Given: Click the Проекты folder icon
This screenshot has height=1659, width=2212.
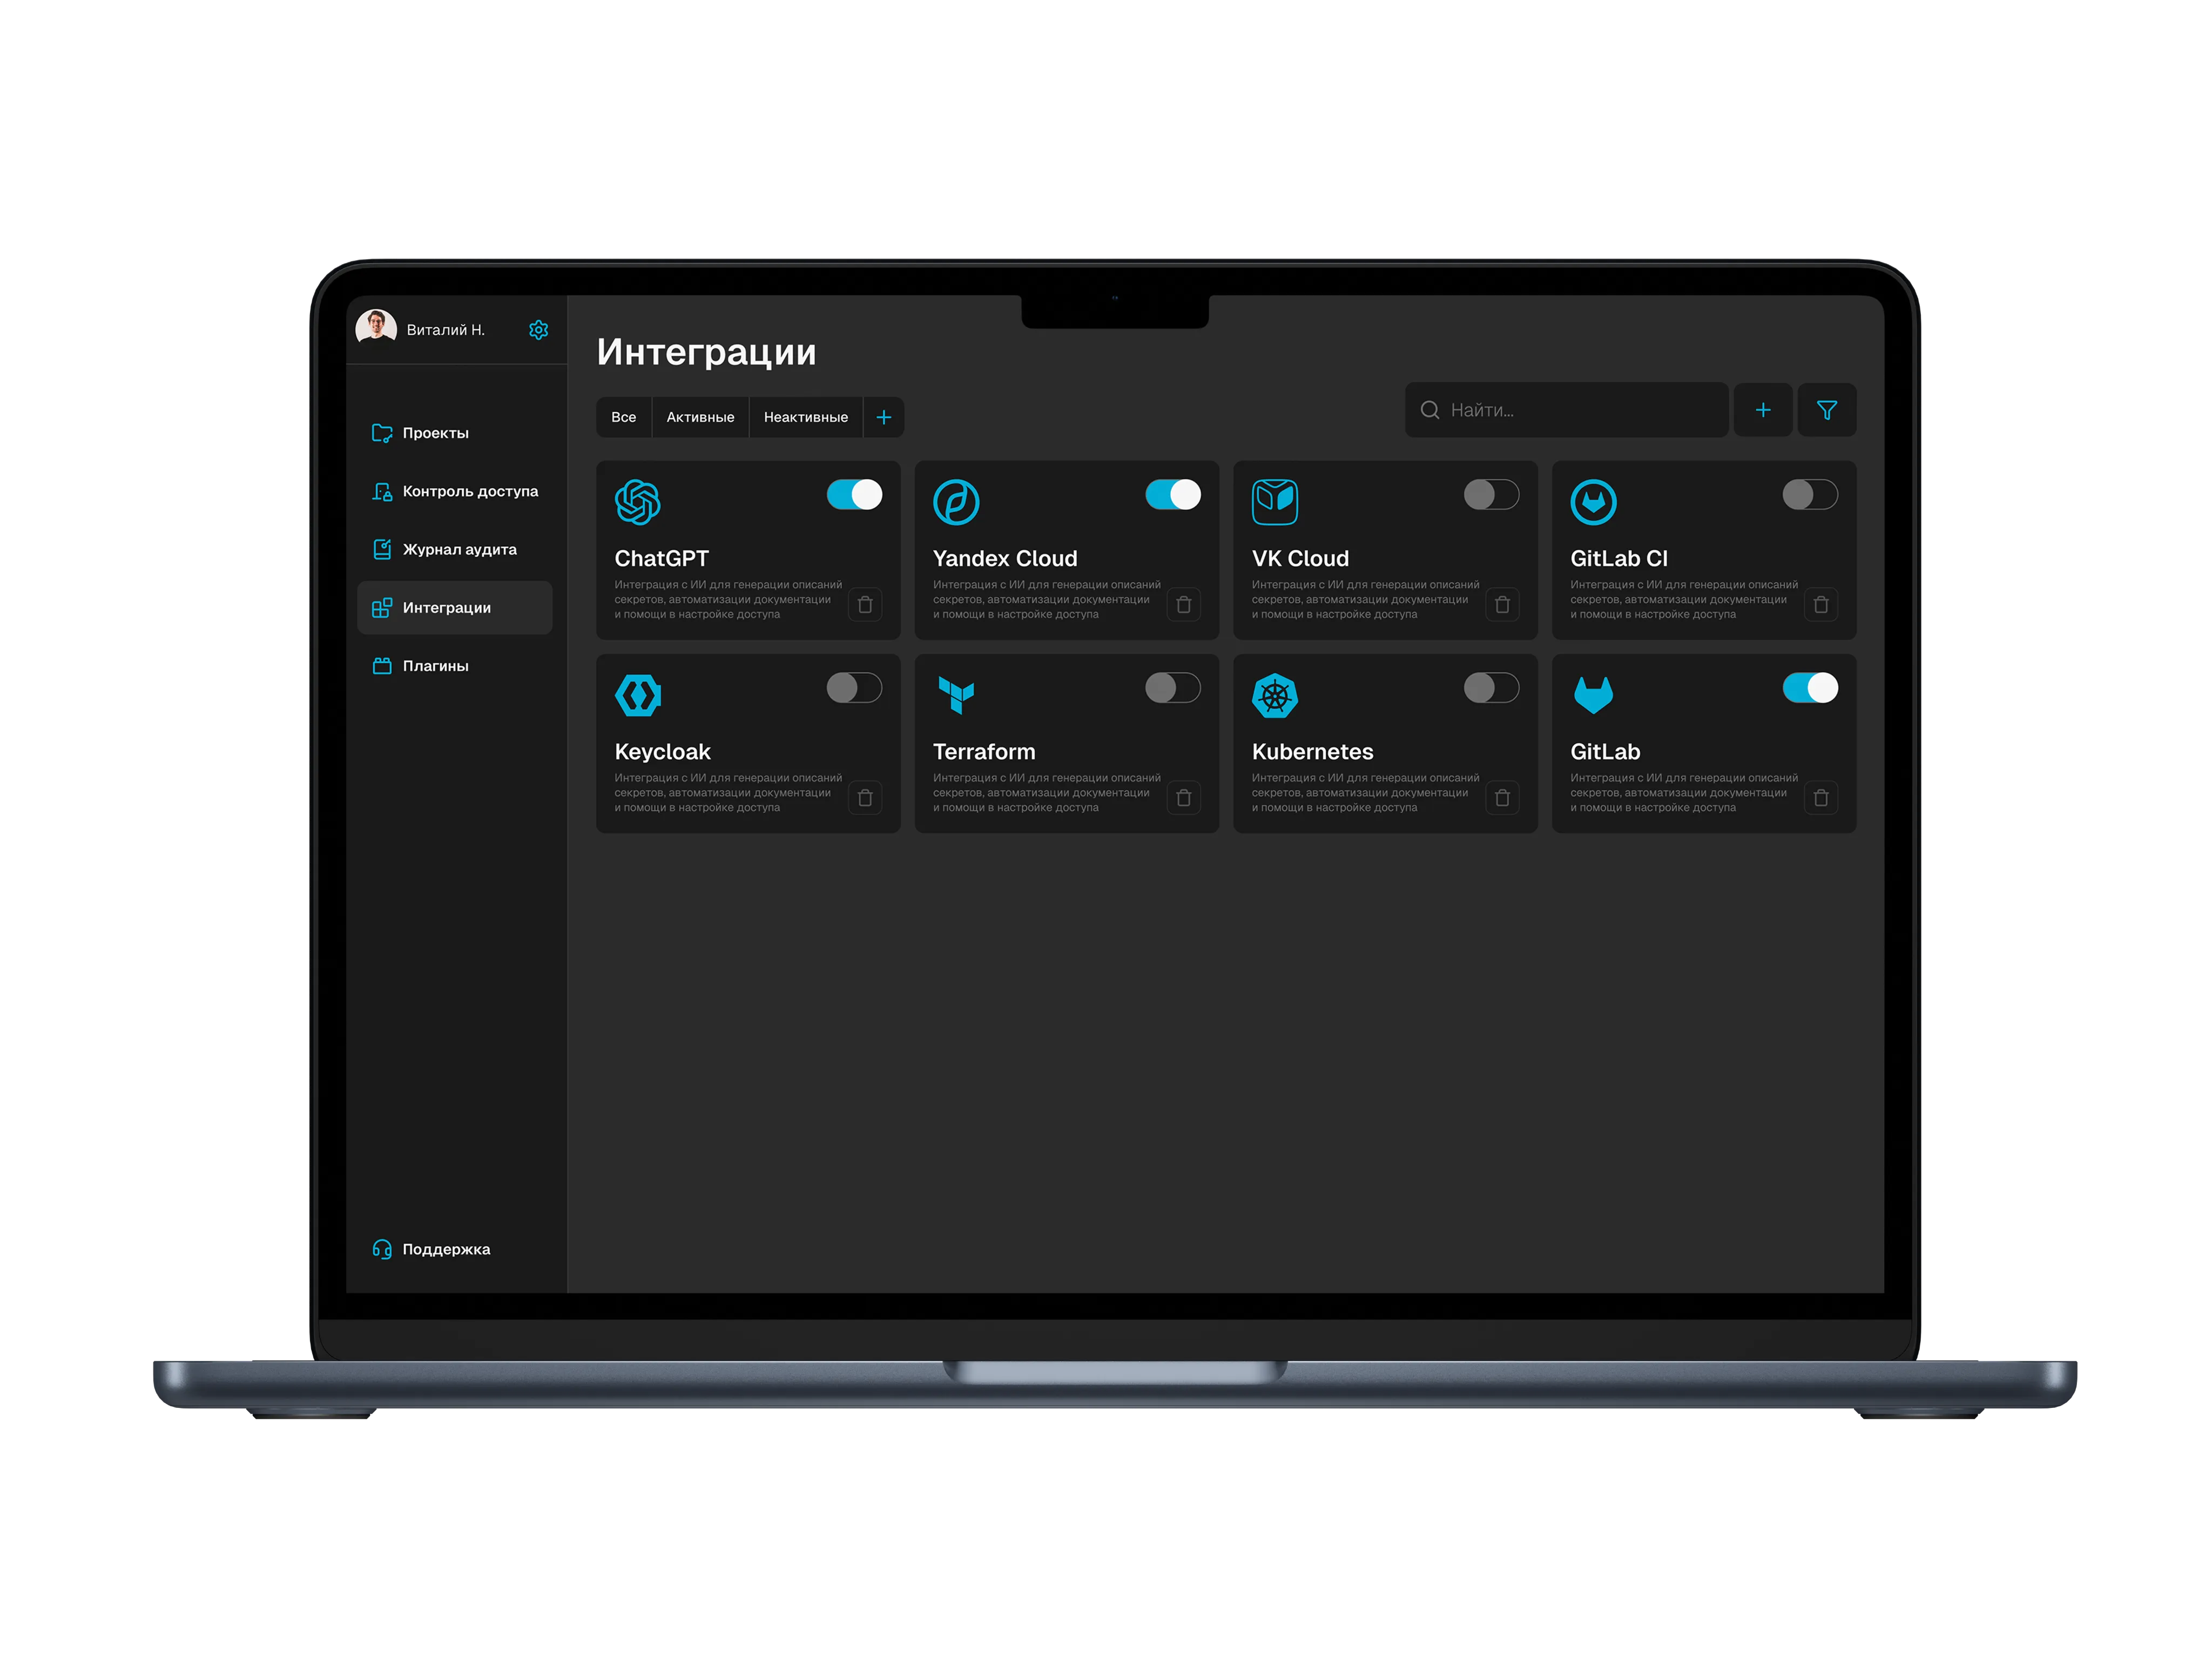Looking at the screenshot, I should (x=382, y=433).
